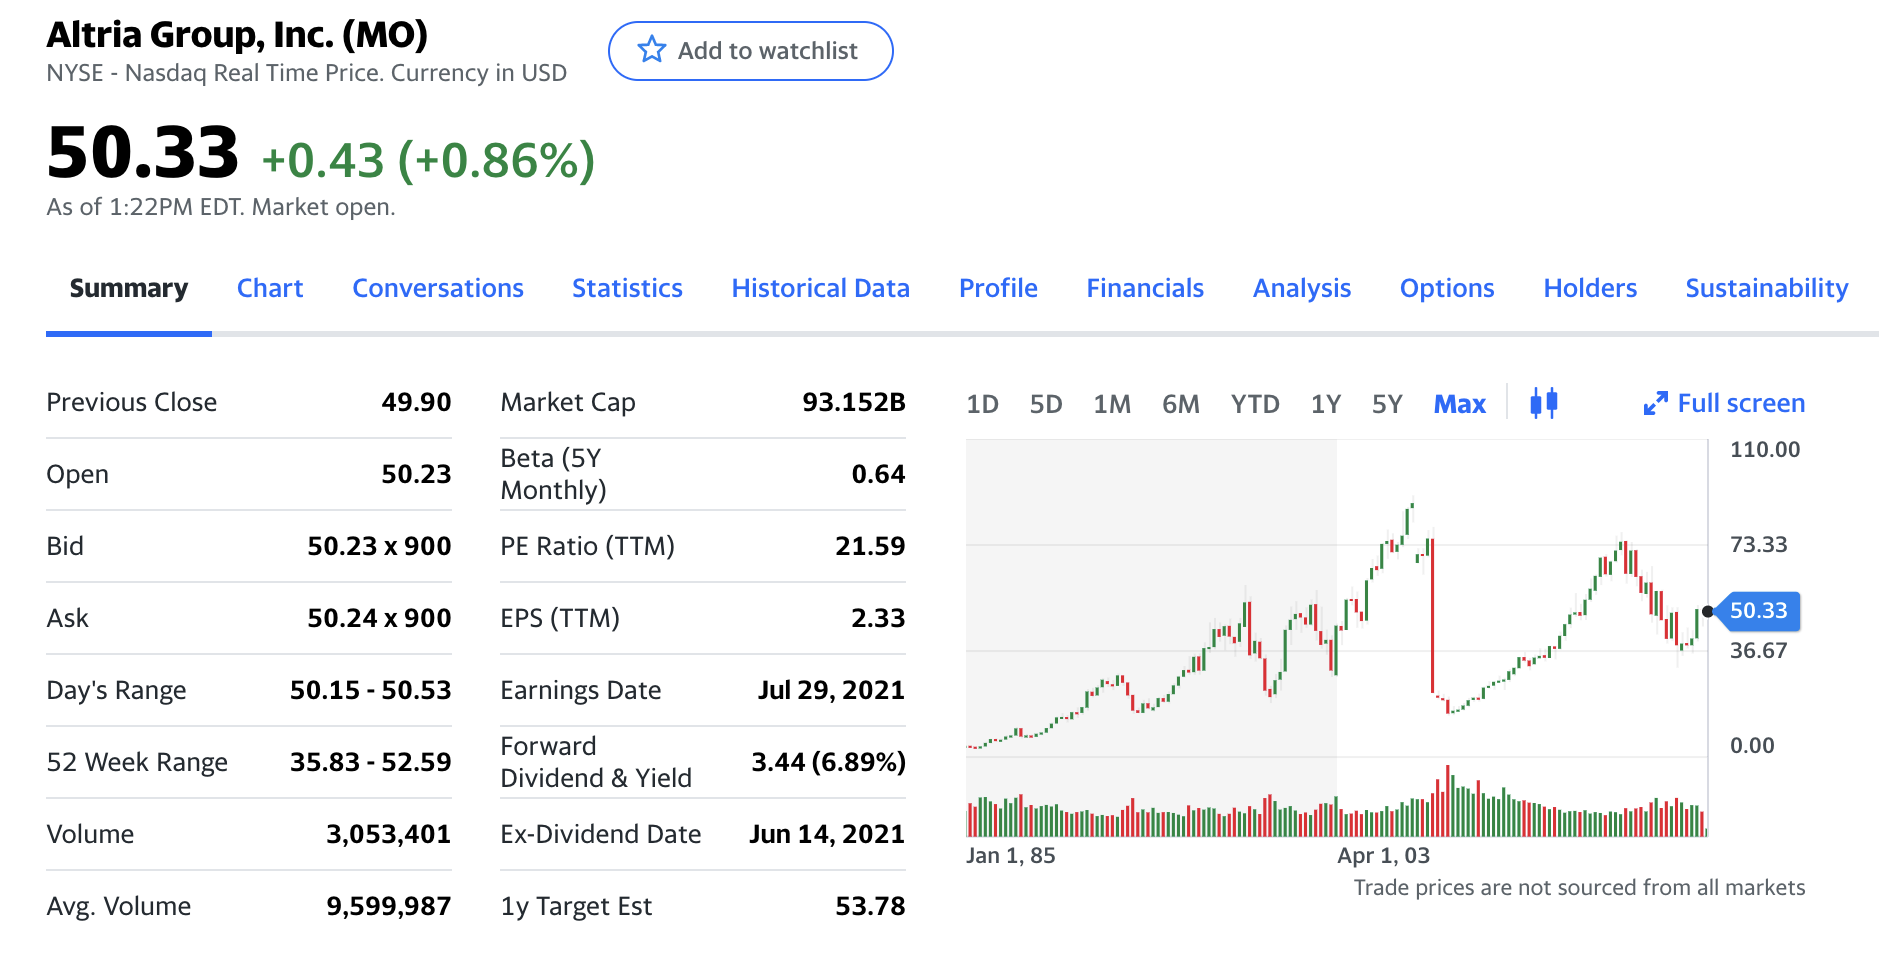The image size is (1879, 959).
Task: Click the +0.43 (+0.86%) price change
Action: (x=428, y=160)
